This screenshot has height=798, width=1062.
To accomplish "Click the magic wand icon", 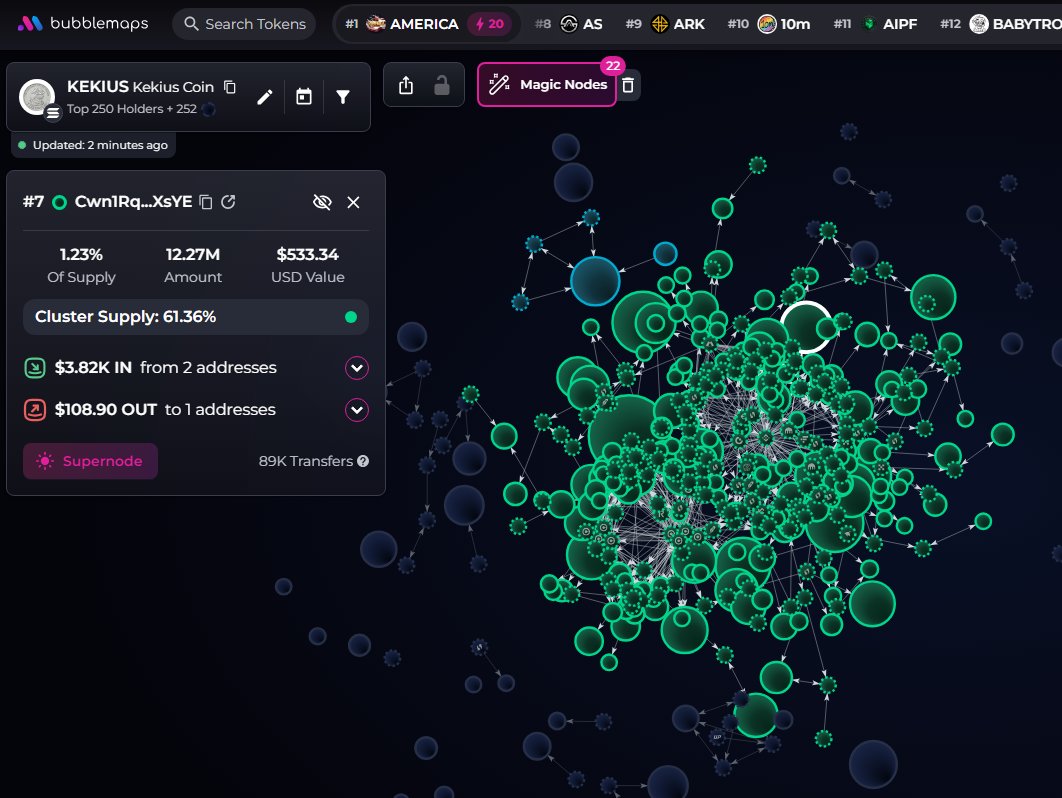I will (x=499, y=84).
